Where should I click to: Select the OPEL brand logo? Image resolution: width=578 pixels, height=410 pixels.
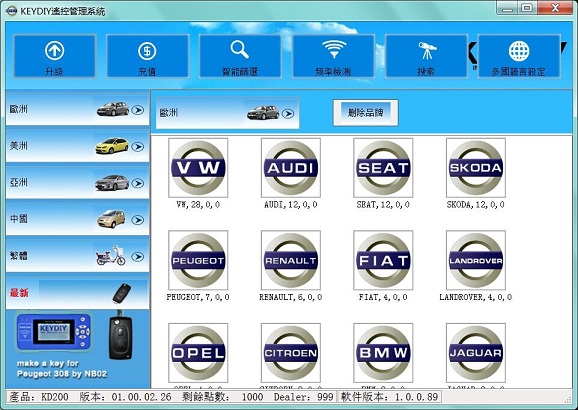coord(198,353)
